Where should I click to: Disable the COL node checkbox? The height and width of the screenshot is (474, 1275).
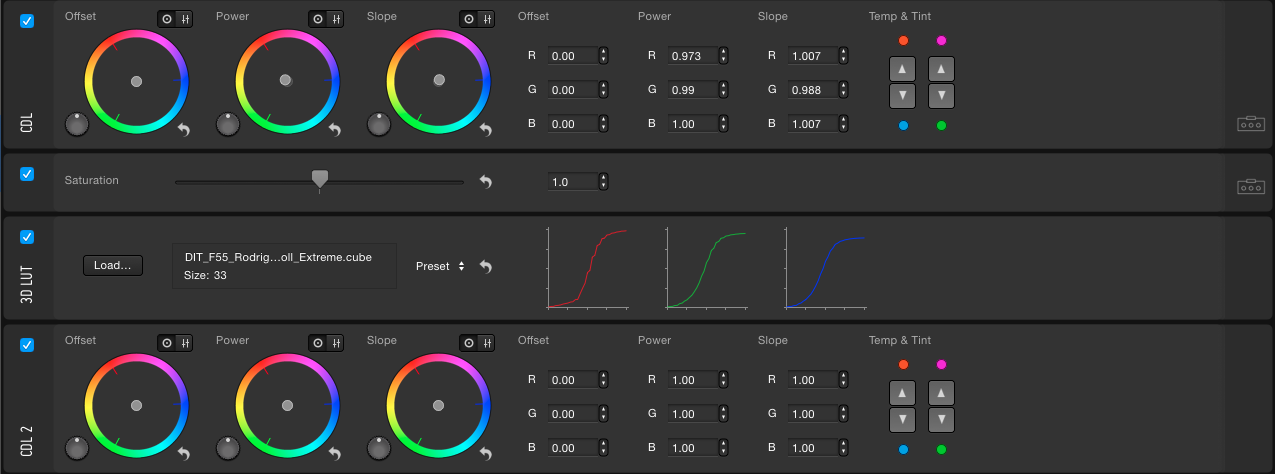click(x=27, y=21)
